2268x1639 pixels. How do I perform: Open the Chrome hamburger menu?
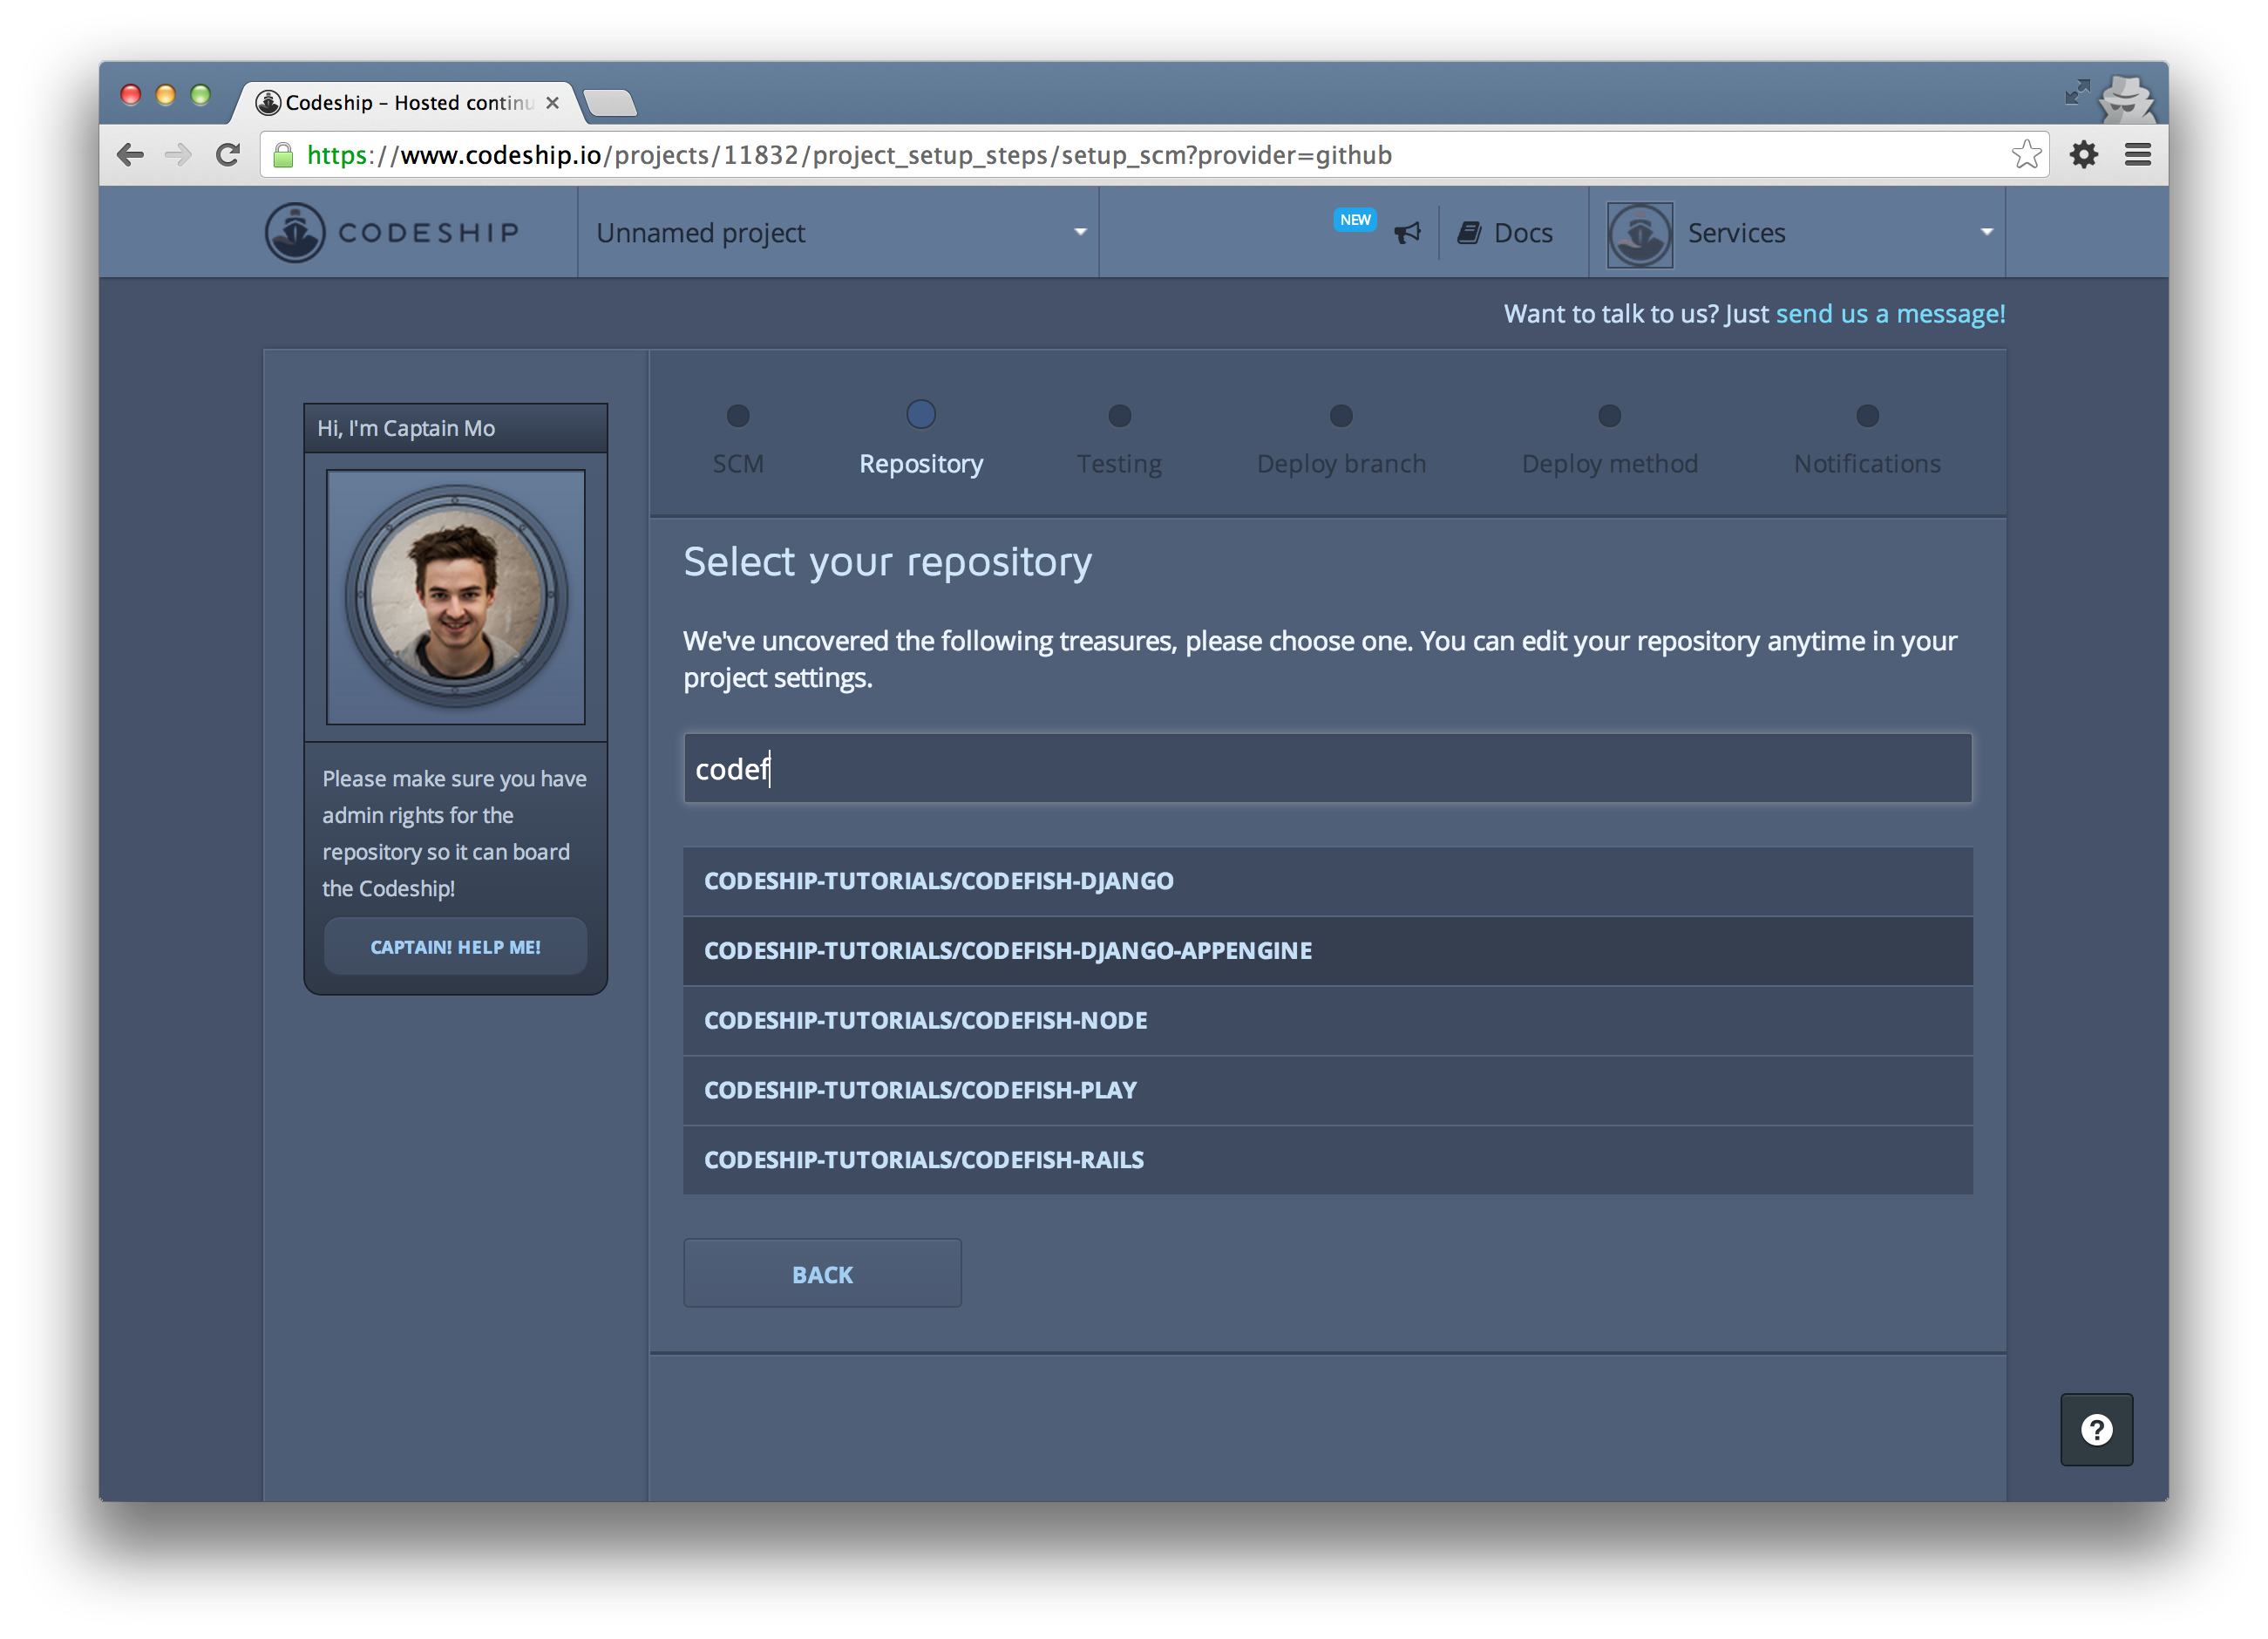pyautogui.click(x=2138, y=155)
